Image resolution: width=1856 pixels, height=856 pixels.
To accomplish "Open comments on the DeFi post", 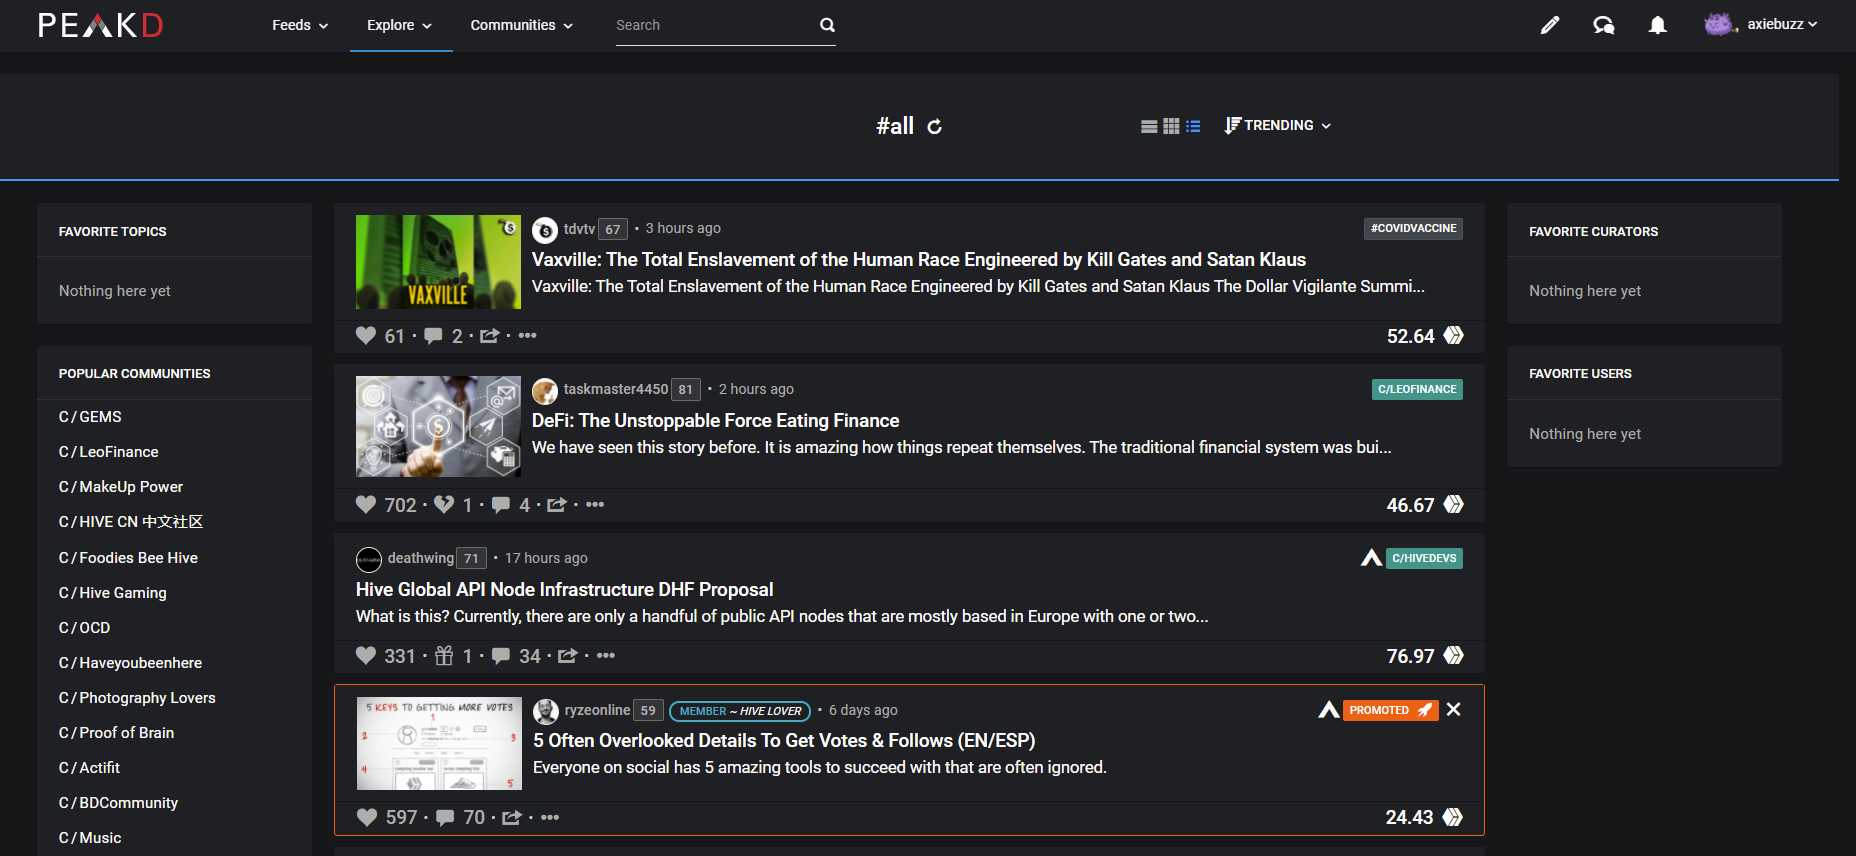I will [501, 505].
